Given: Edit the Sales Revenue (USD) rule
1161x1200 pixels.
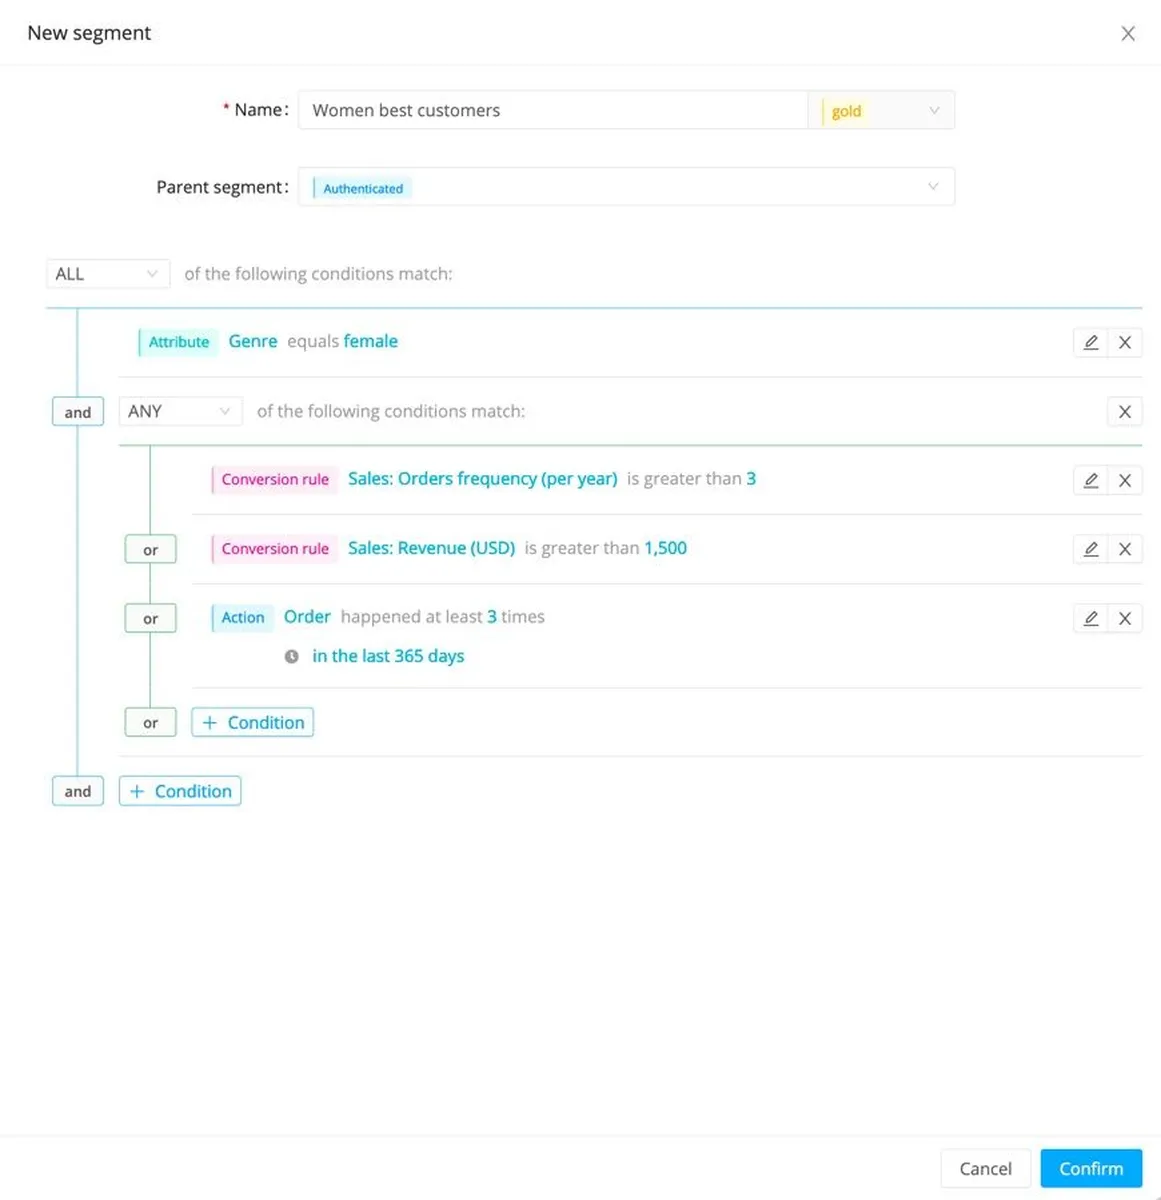Looking at the screenshot, I should click(1090, 549).
